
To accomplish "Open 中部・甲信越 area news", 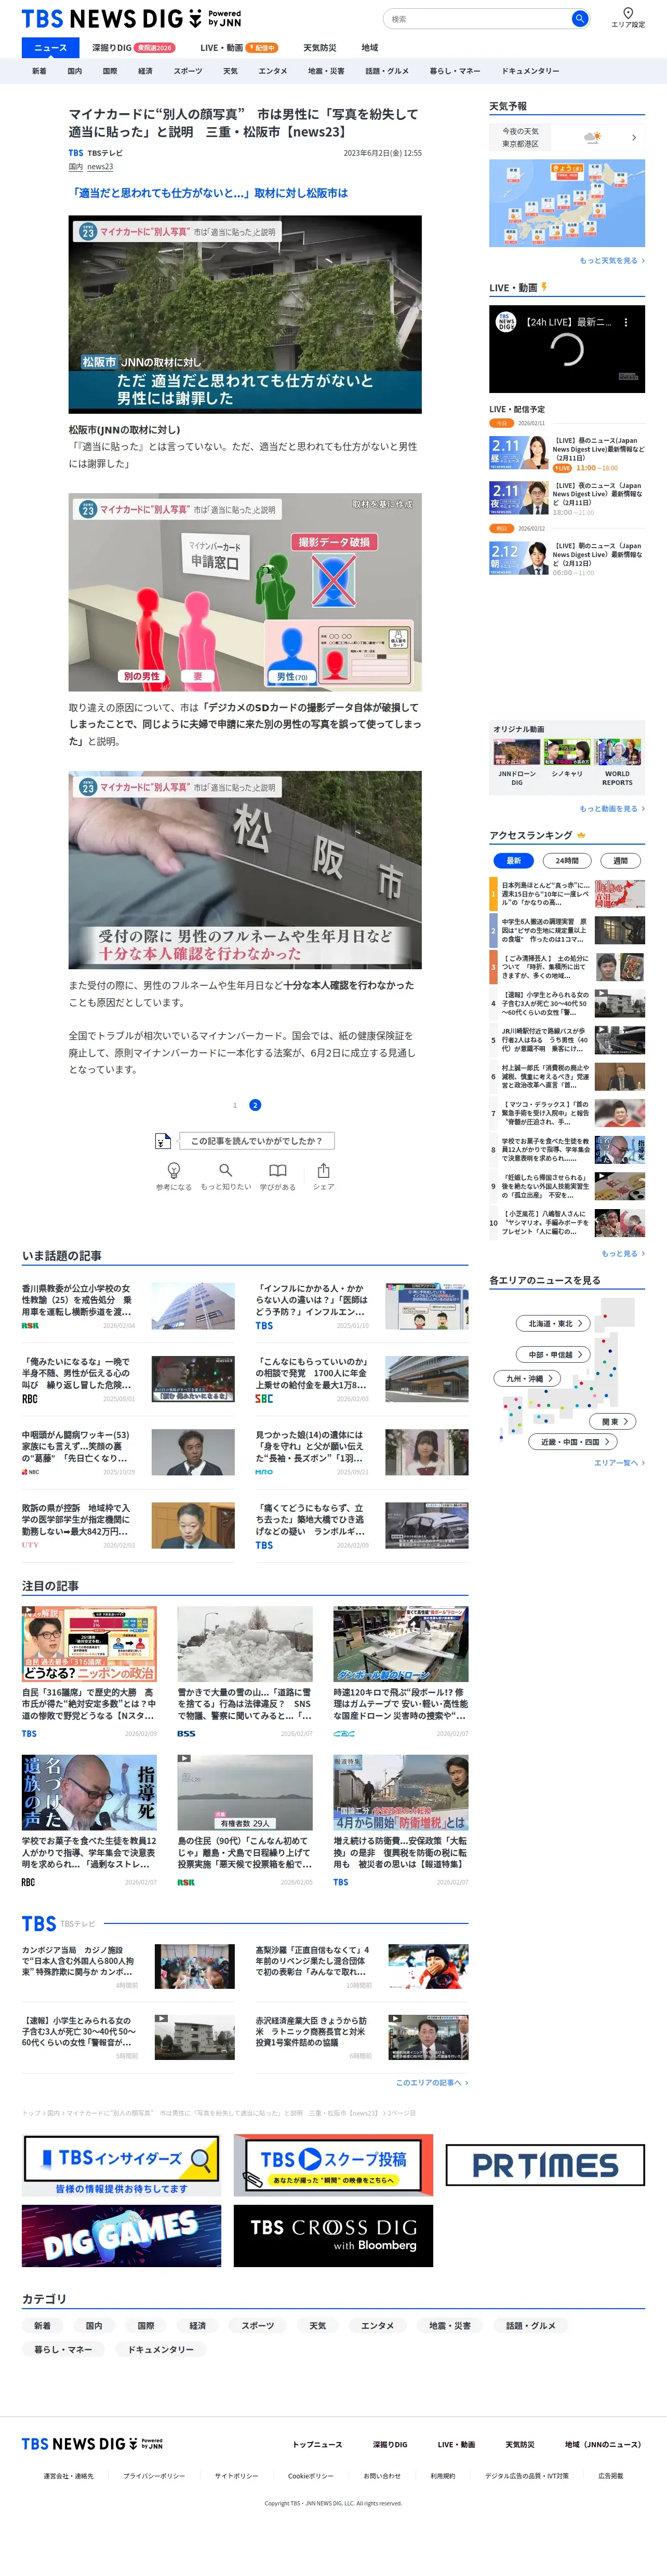I will [554, 1354].
